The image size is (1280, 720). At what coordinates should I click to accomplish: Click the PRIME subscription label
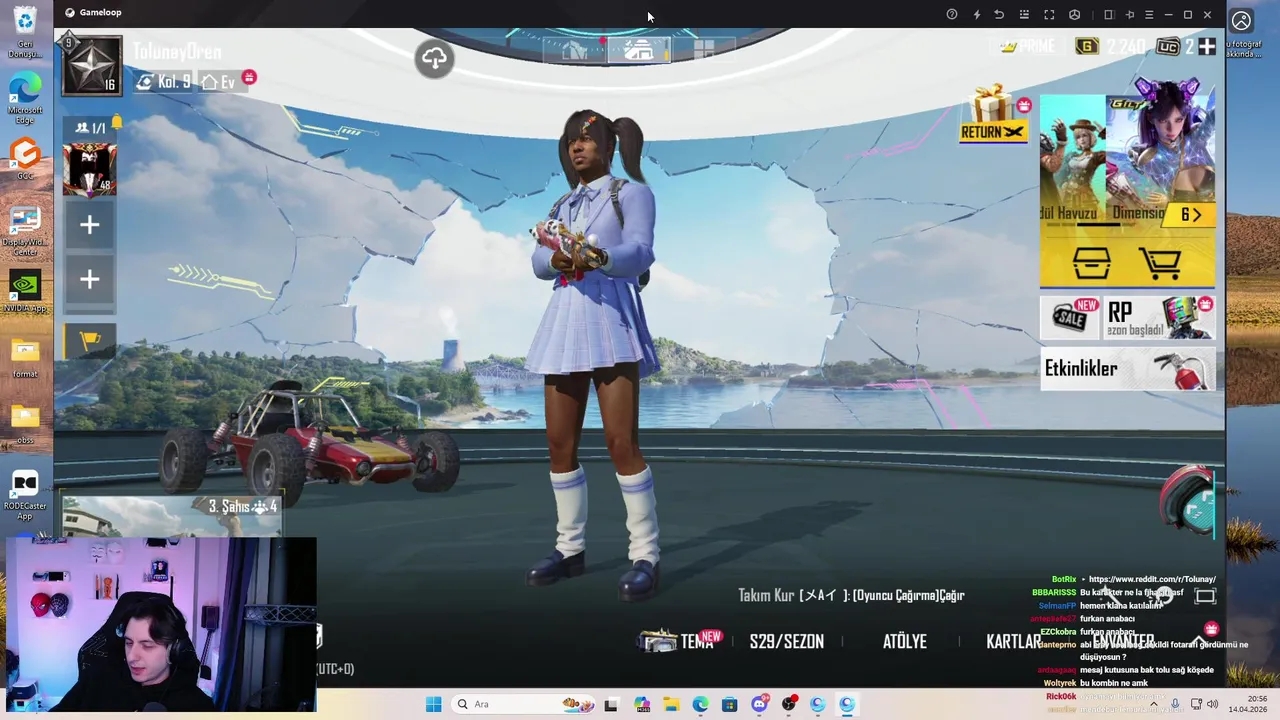pos(1027,46)
